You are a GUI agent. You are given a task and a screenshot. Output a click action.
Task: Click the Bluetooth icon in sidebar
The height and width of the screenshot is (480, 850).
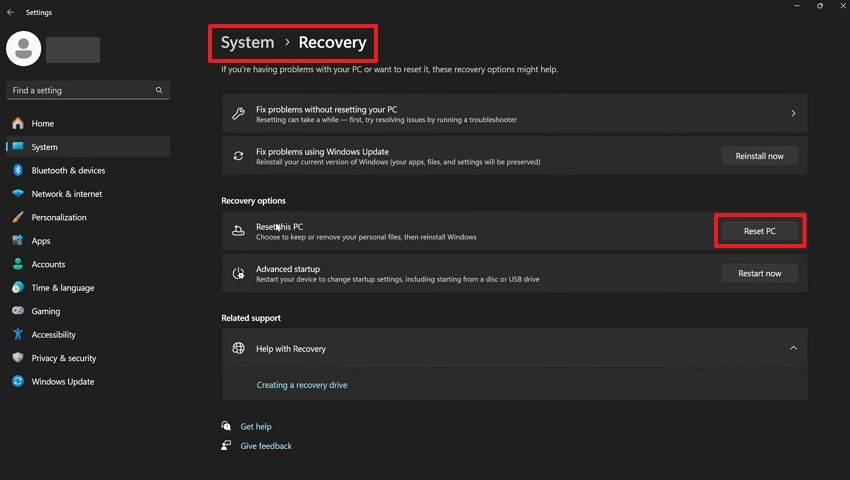[18, 170]
